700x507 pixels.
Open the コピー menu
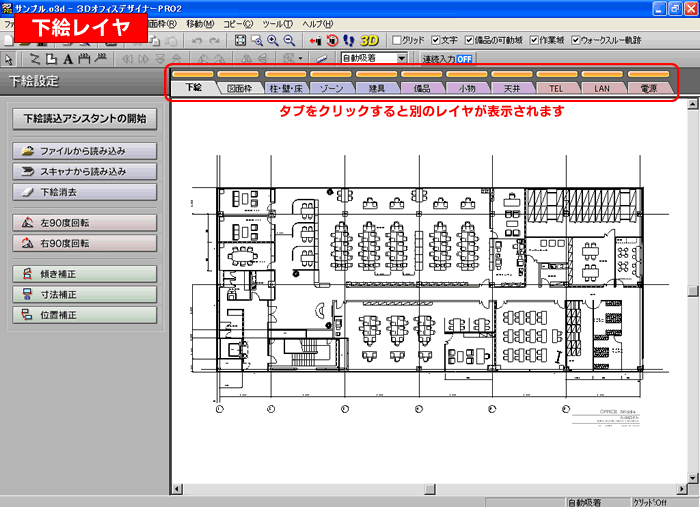point(237,22)
